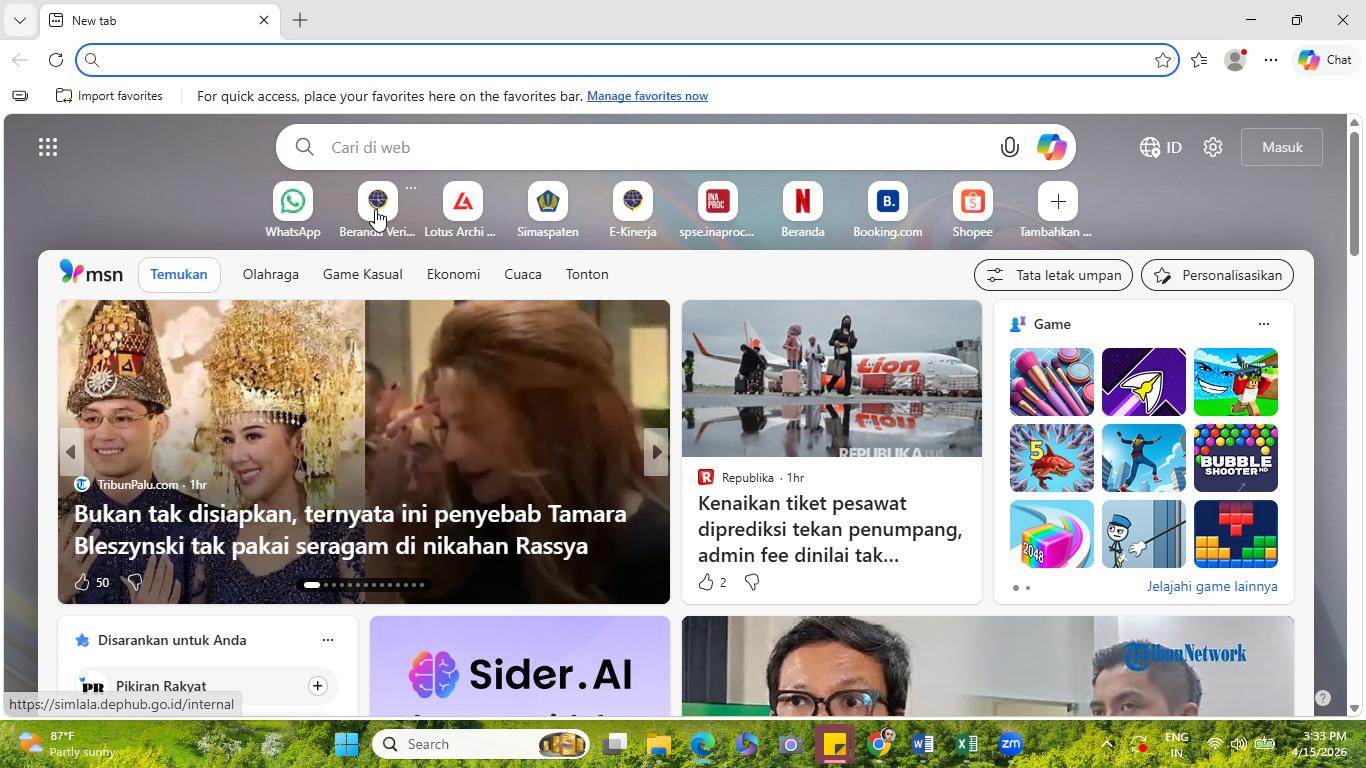Open the MSN apps grid launcher
The image size is (1366, 768).
click(48, 147)
